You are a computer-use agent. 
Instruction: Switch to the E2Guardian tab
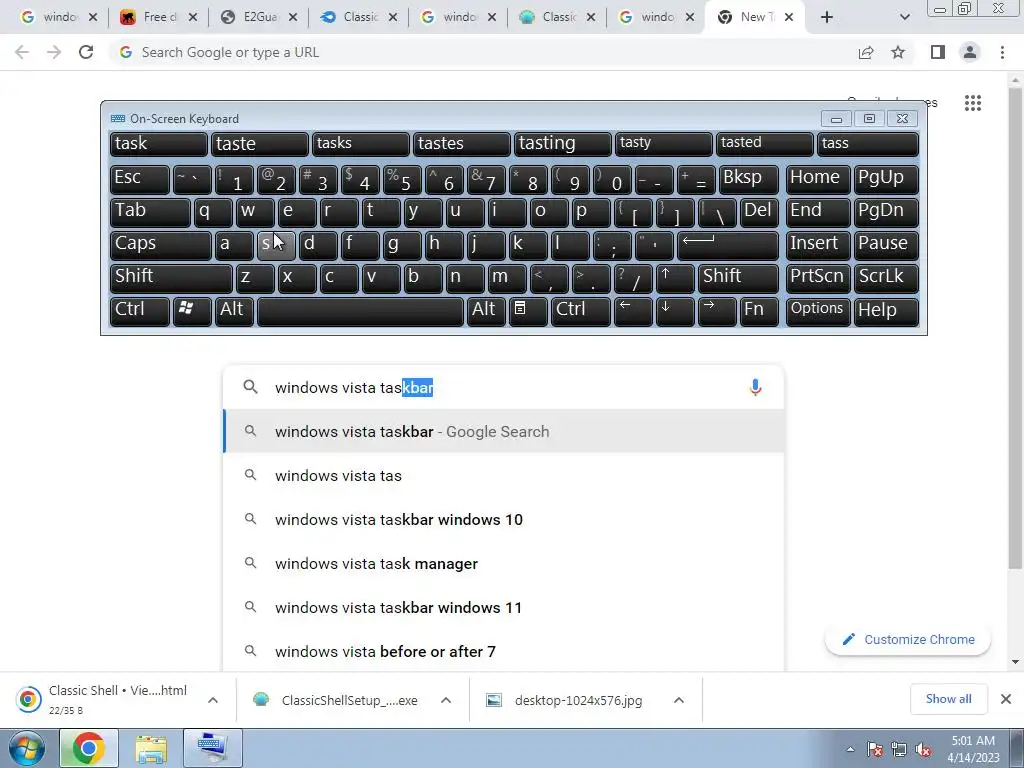click(259, 17)
